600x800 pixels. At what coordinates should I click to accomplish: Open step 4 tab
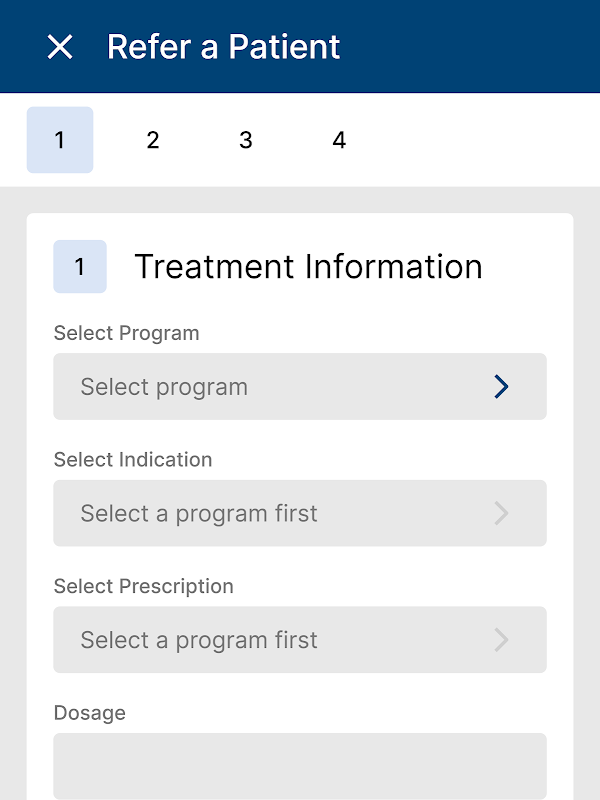pyautogui.click(x=339, y=140)
